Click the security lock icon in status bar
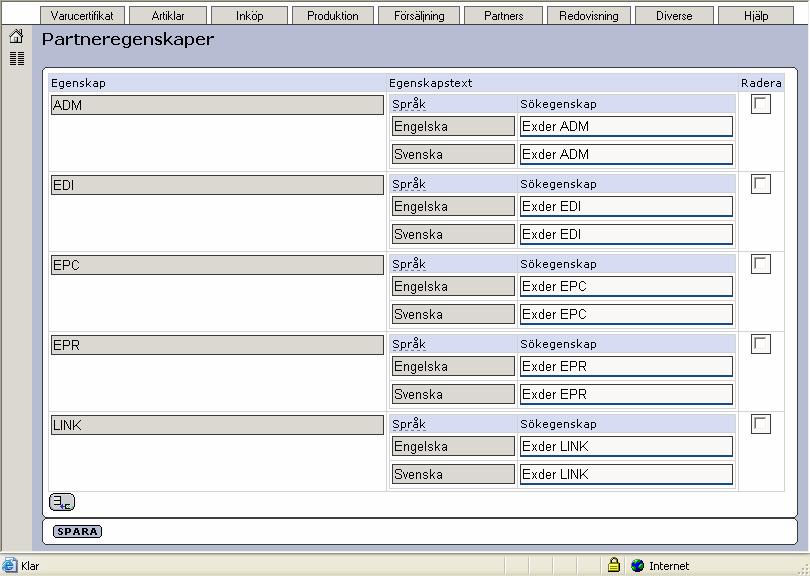The height and width of the screenshot is (576, 810). (614, 565)
